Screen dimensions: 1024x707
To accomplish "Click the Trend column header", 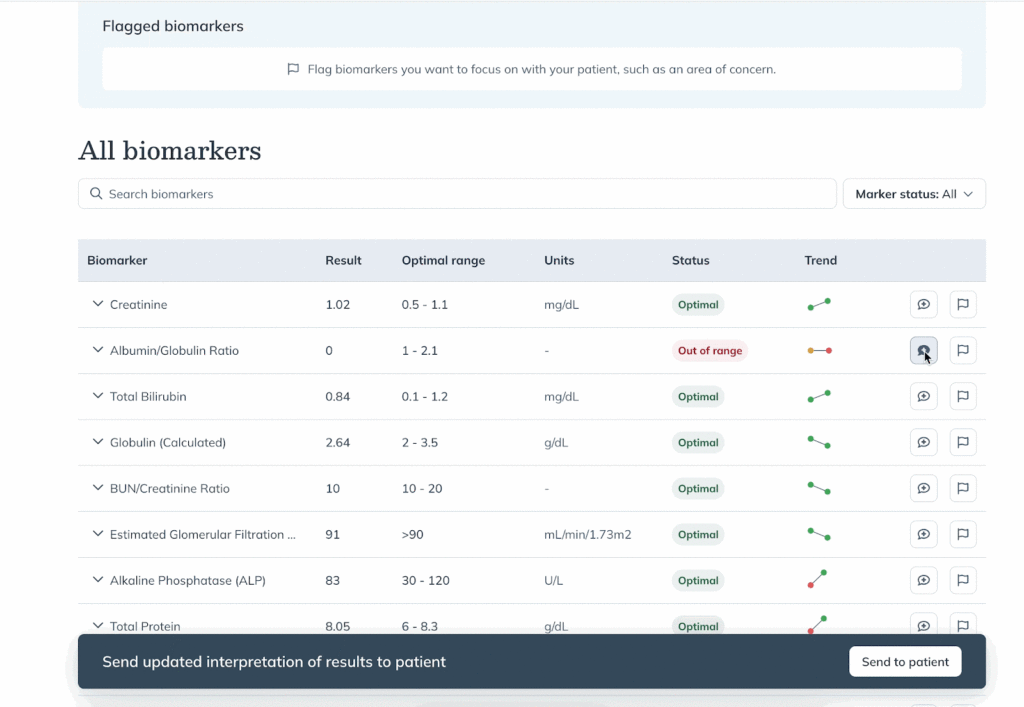I will [820, 260].
